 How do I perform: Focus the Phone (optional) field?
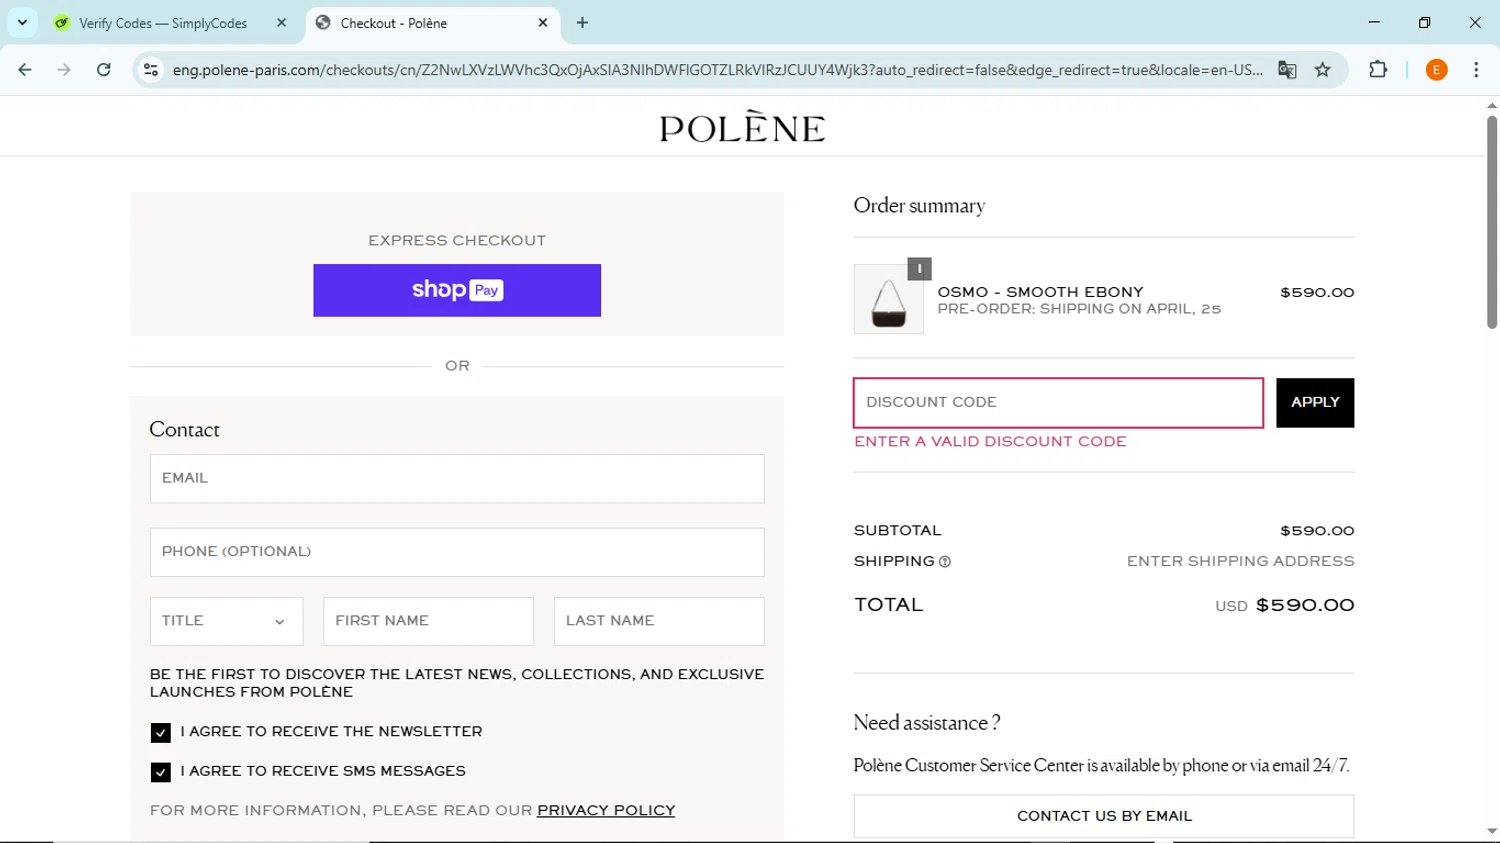(x=457, y=552)
